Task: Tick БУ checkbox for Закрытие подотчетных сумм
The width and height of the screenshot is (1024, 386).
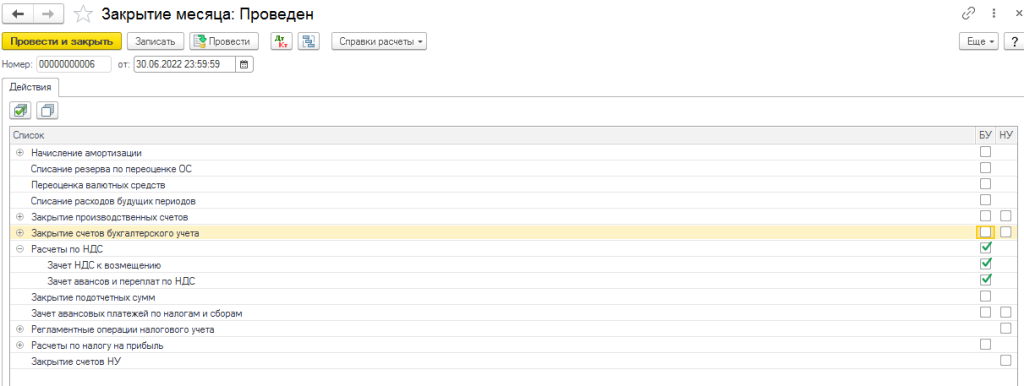Action: [x=985, y=297]
